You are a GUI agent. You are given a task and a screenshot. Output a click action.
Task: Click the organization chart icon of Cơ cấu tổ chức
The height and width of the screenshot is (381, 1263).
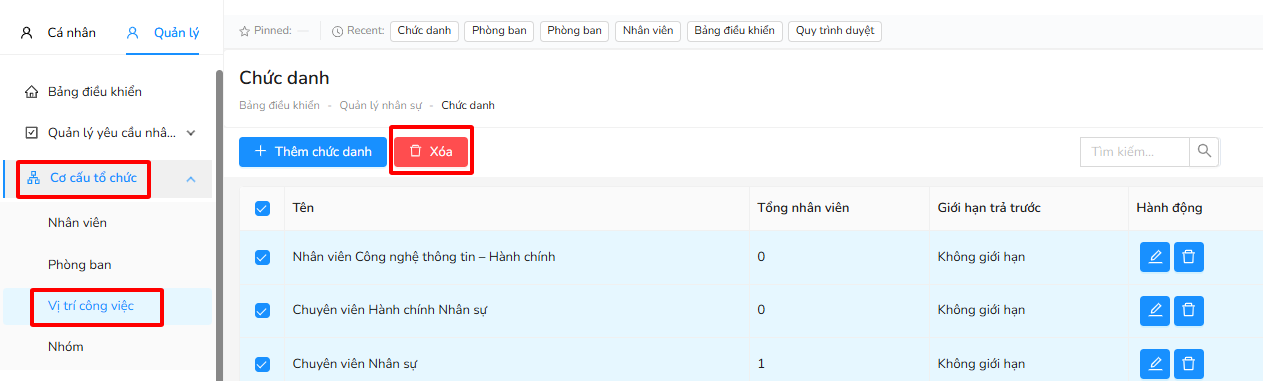click(x=34, y=179)
